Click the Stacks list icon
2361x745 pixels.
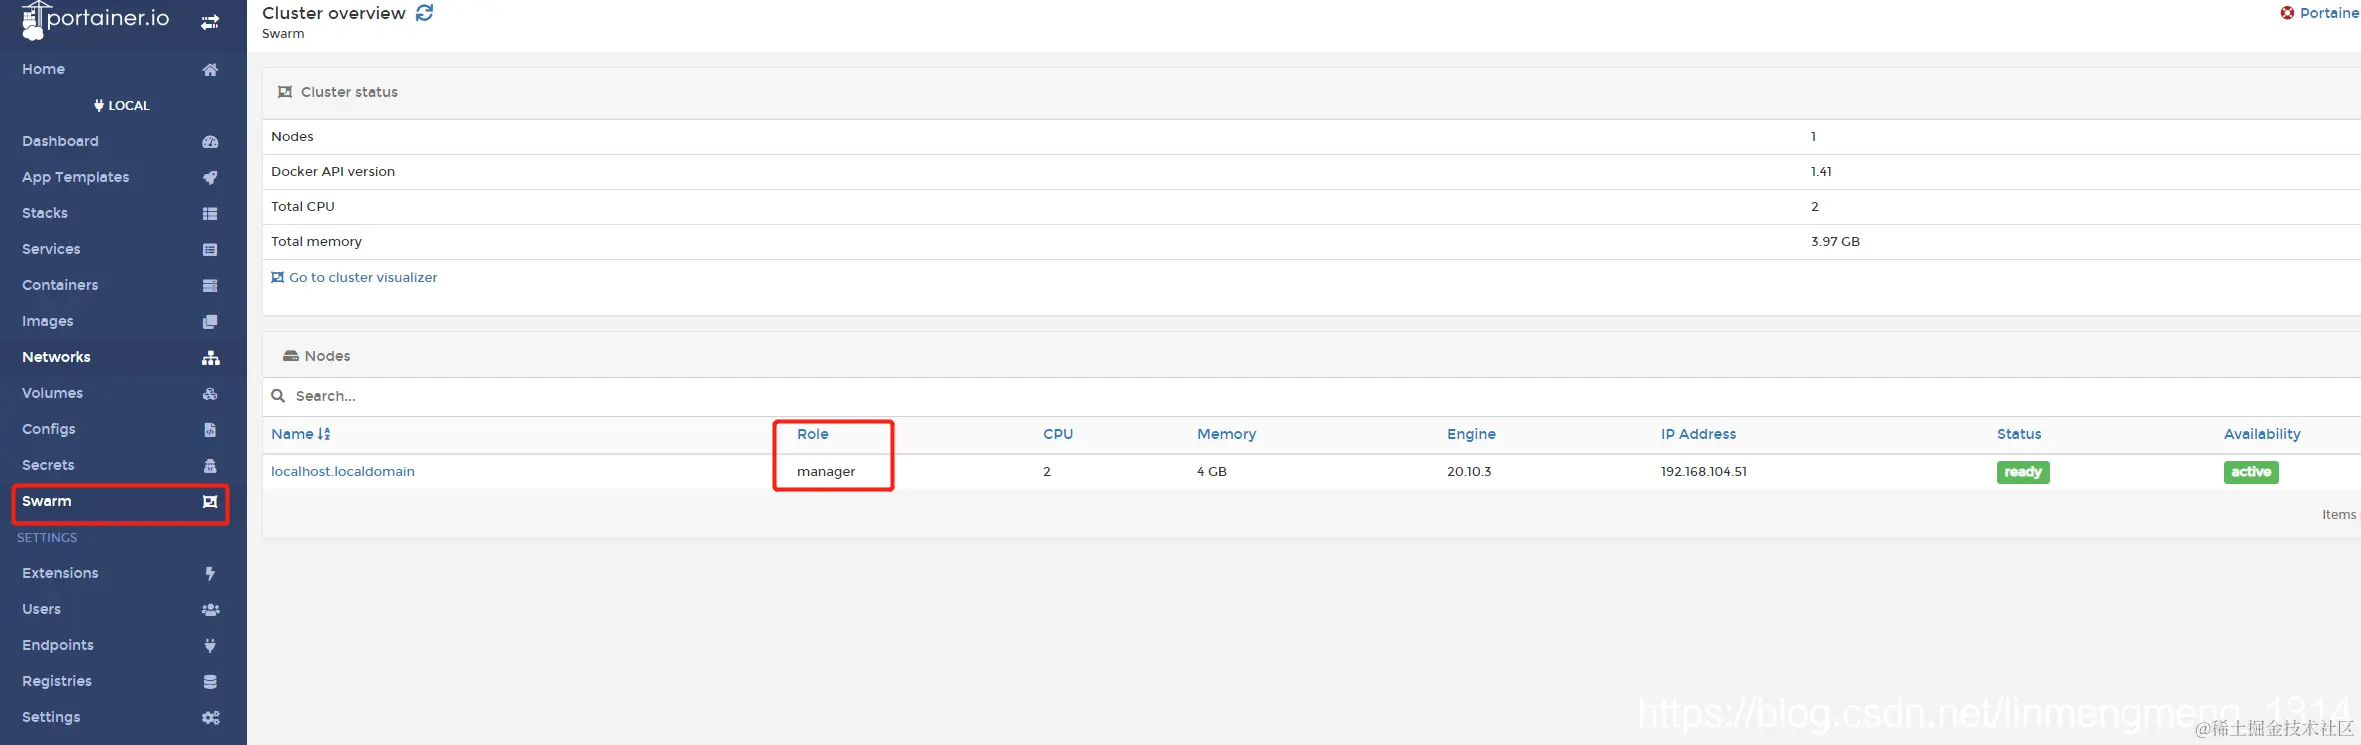coord(210,214)
